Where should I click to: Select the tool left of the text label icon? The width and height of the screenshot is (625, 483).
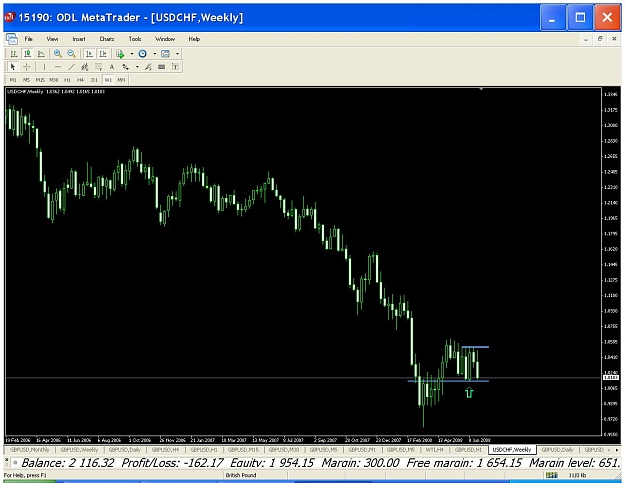coord(161,67)
